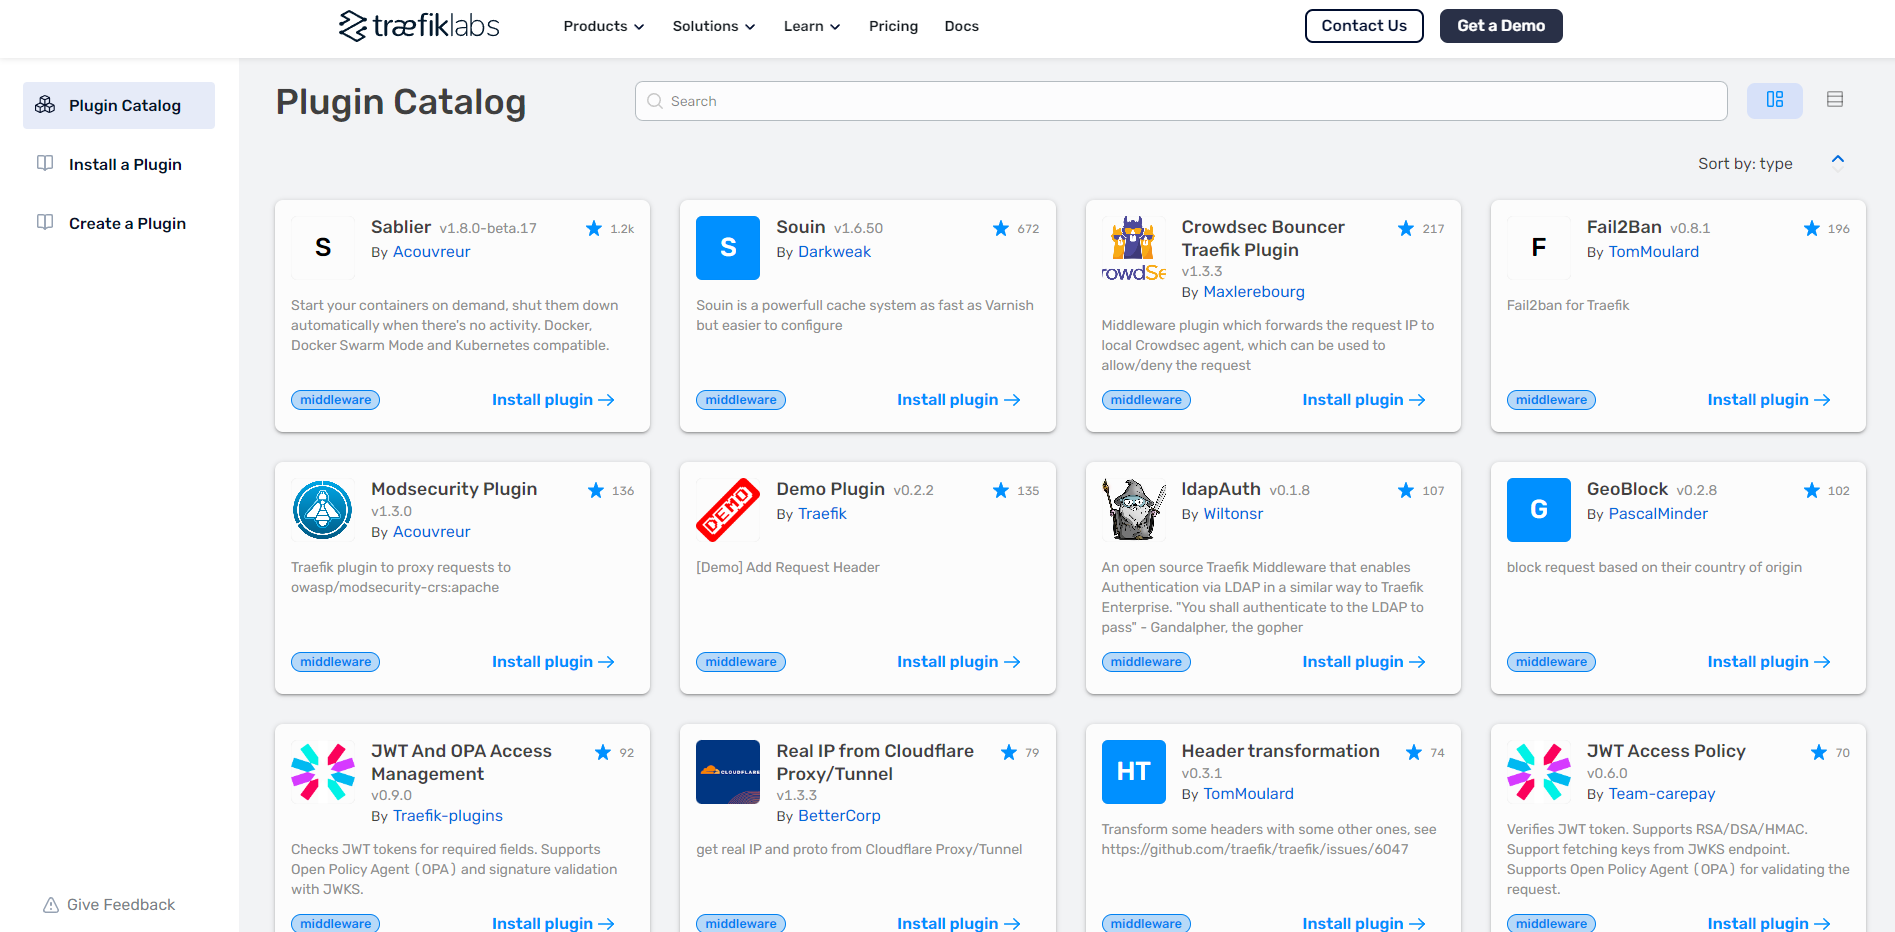Open author Maxlerebourg link
This screenshot has height=932, width=1895.
tap(1254, 292)
